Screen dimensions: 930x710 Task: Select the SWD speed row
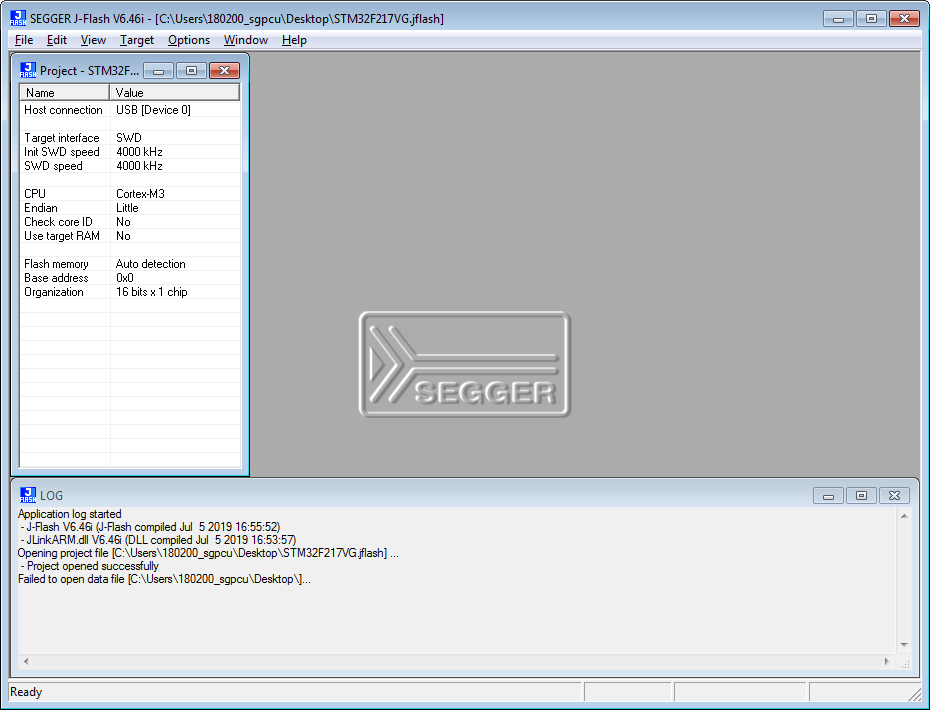pos(130,166)
